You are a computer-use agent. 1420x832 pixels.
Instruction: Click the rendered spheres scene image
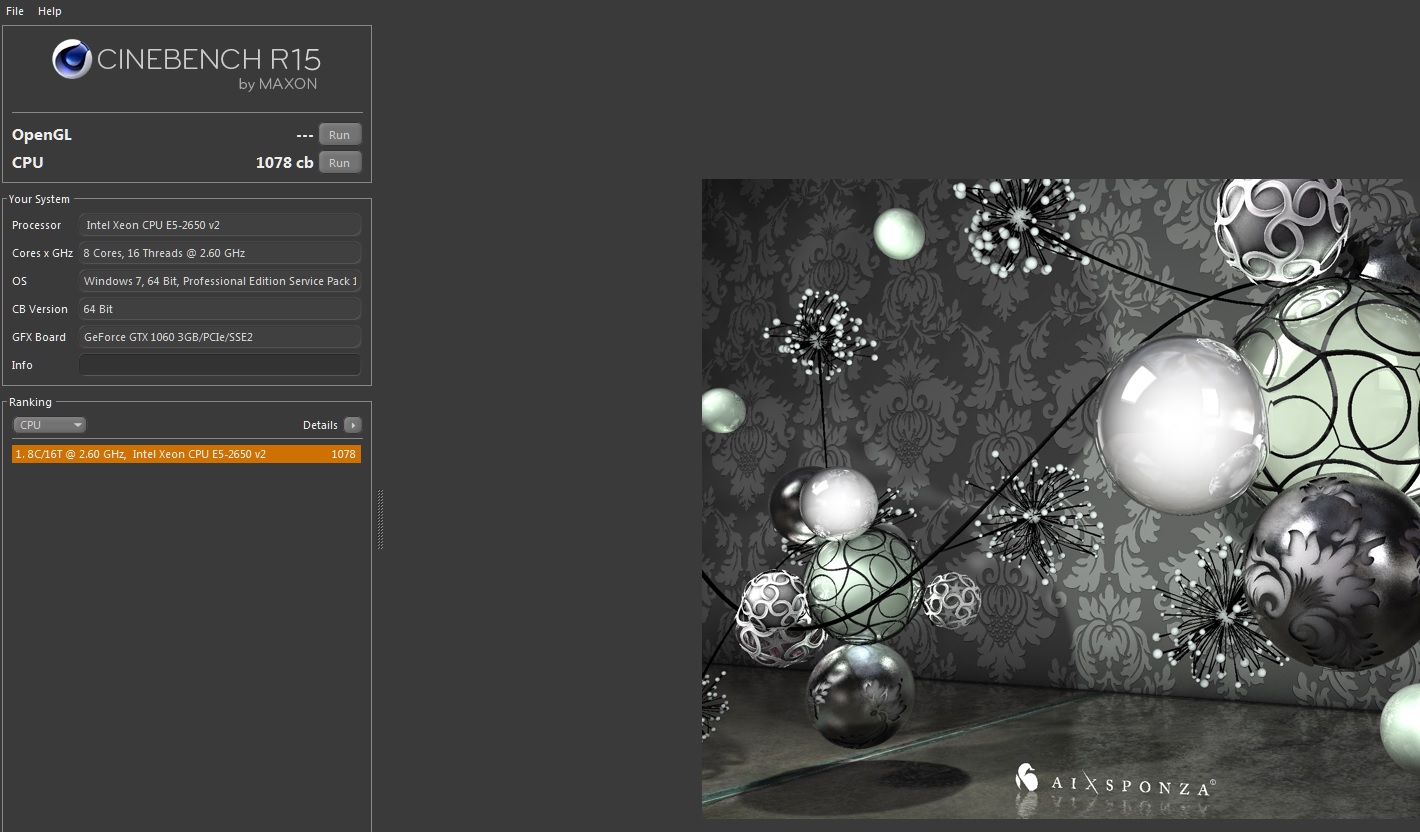[x=1061, y=499]
